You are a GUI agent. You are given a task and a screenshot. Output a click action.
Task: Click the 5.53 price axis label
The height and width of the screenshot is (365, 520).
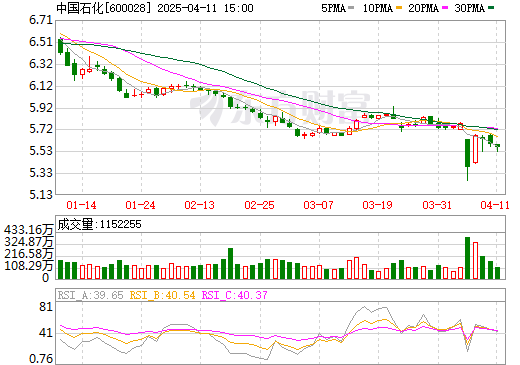(x=41, y=151)
